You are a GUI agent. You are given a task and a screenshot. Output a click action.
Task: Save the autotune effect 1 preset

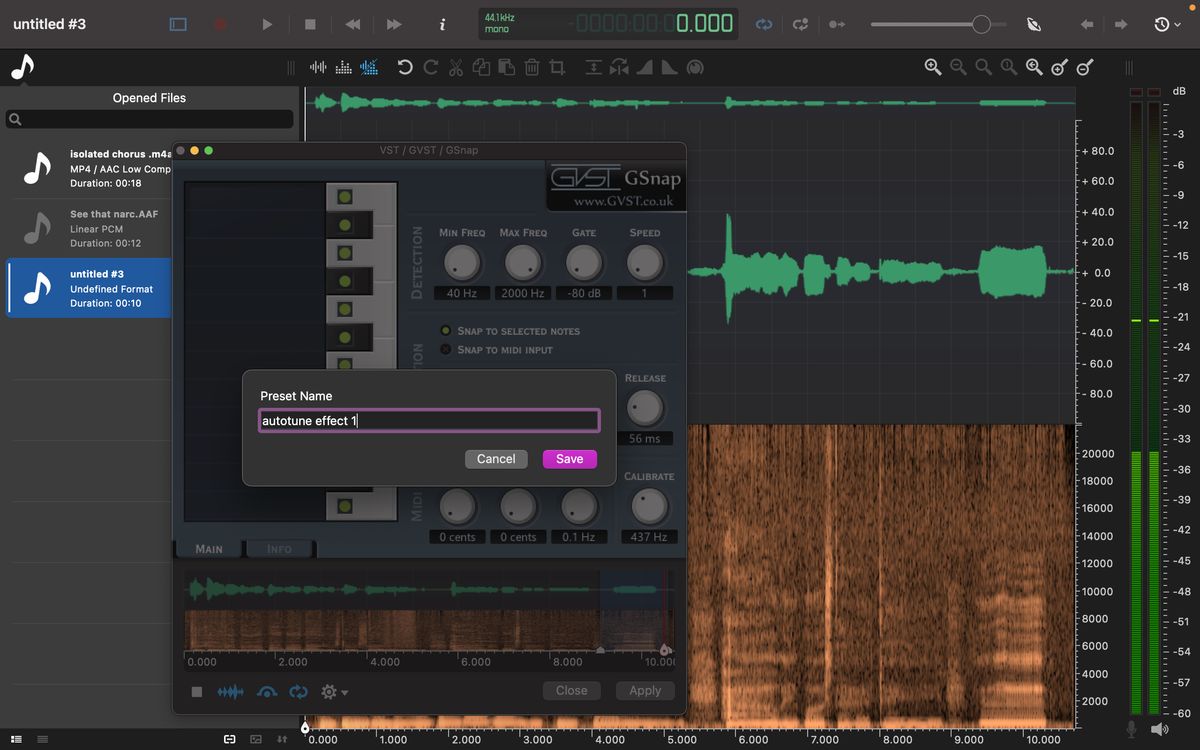tap(569, 459)
